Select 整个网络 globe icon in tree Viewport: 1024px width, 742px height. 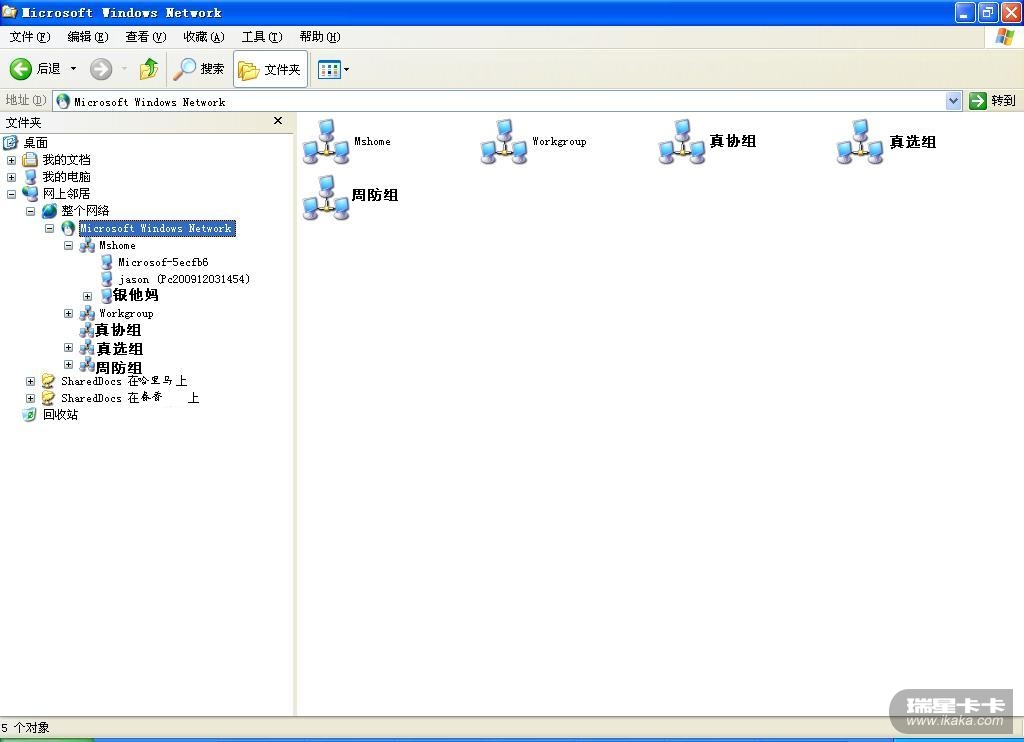coord(49,210)
